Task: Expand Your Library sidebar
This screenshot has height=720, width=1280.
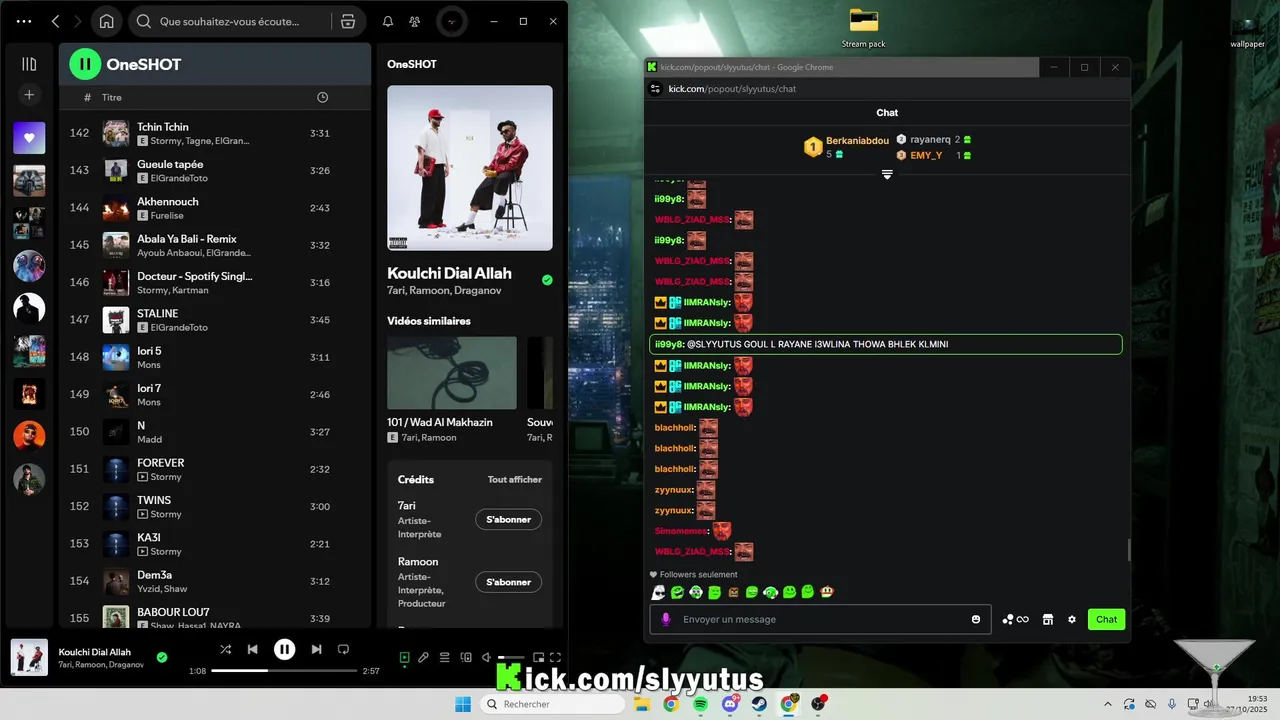Action: pos(29,64)
